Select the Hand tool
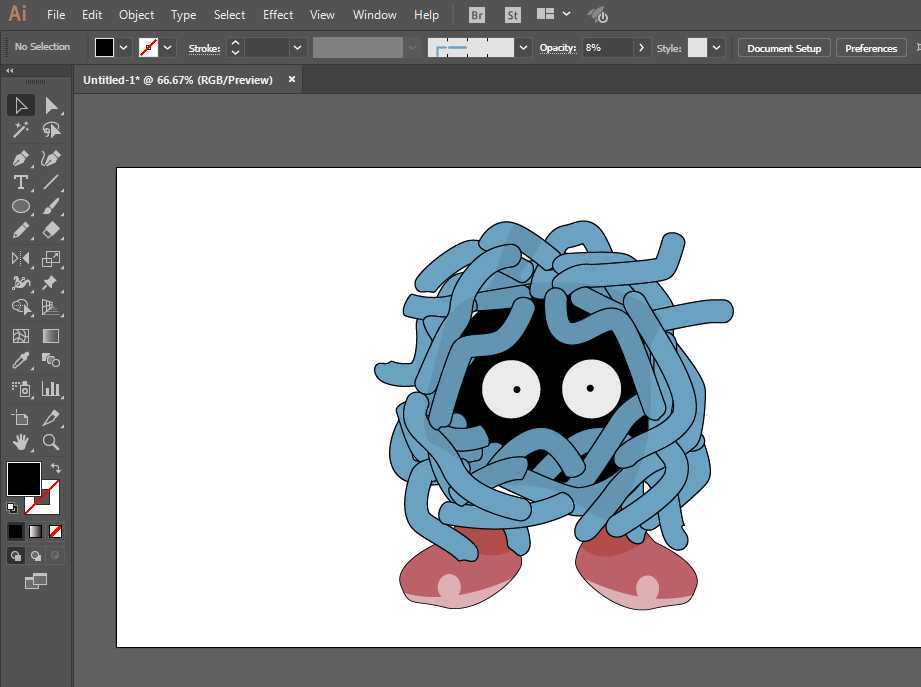The image size is (921, 687). [20, 442]
